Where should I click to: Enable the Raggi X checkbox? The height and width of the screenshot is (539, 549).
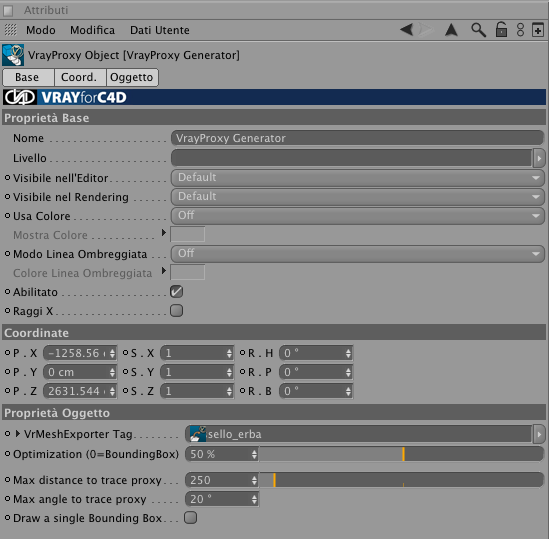176,310
